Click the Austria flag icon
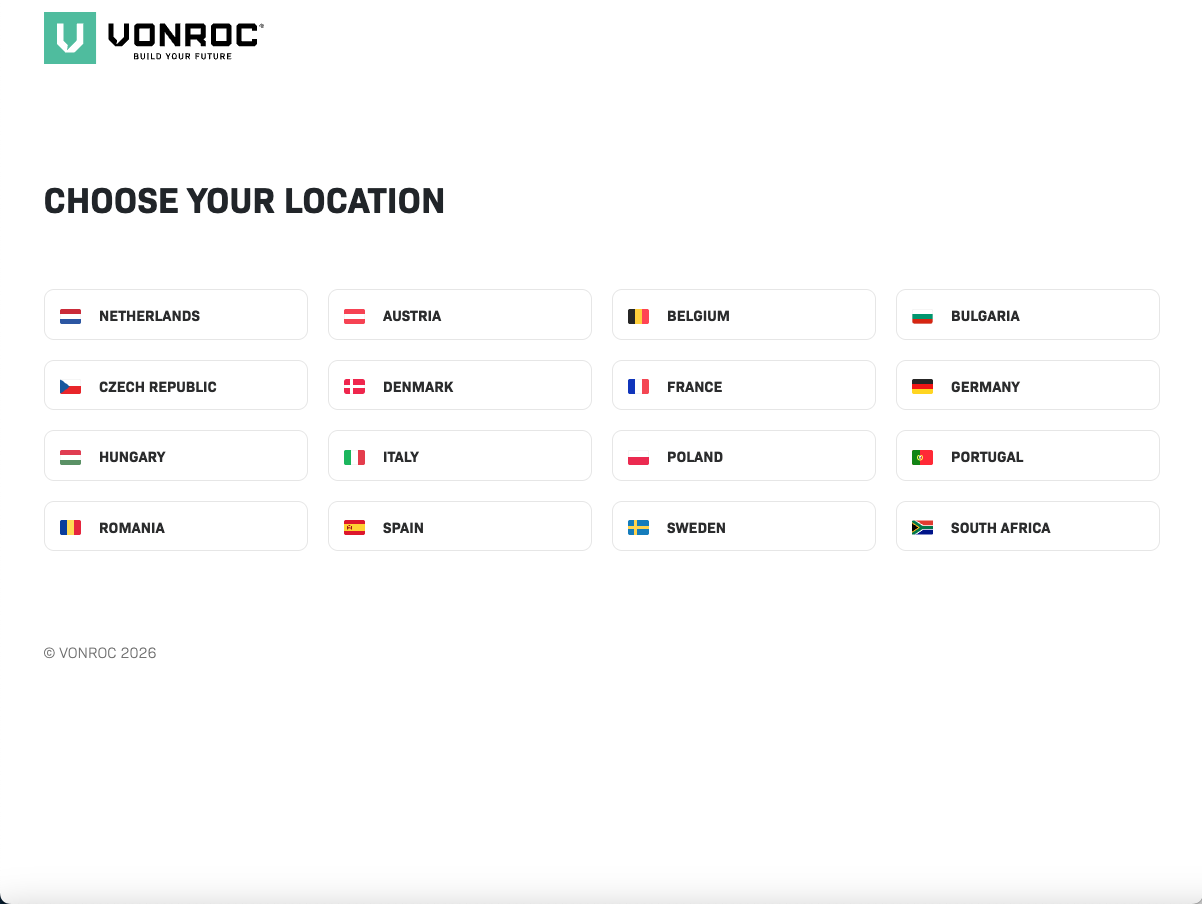1202x904 pixels. (354, 316)
